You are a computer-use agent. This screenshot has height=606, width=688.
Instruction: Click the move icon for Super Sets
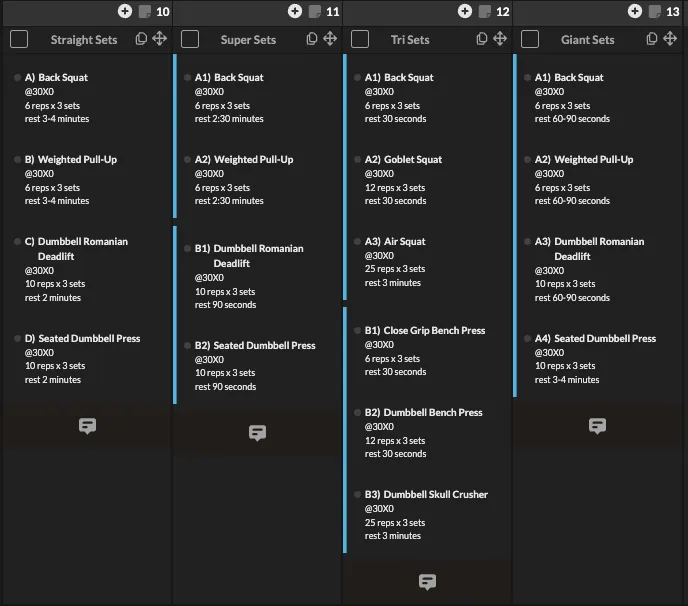pyautogui.click(x=330, y=39)
